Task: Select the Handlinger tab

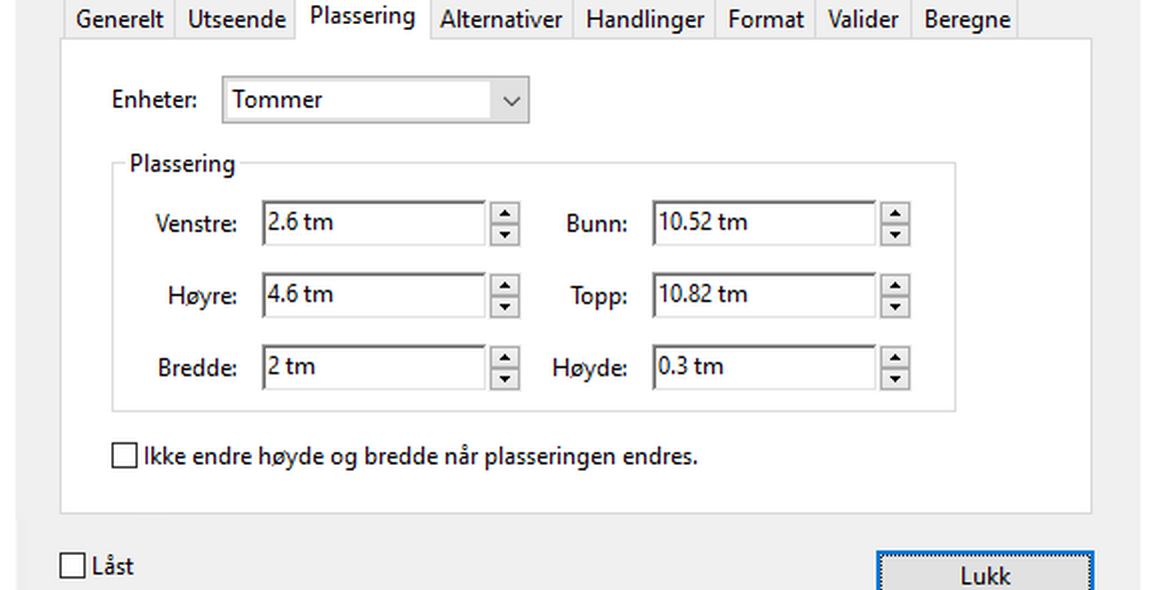Action: tap(644, 20)
